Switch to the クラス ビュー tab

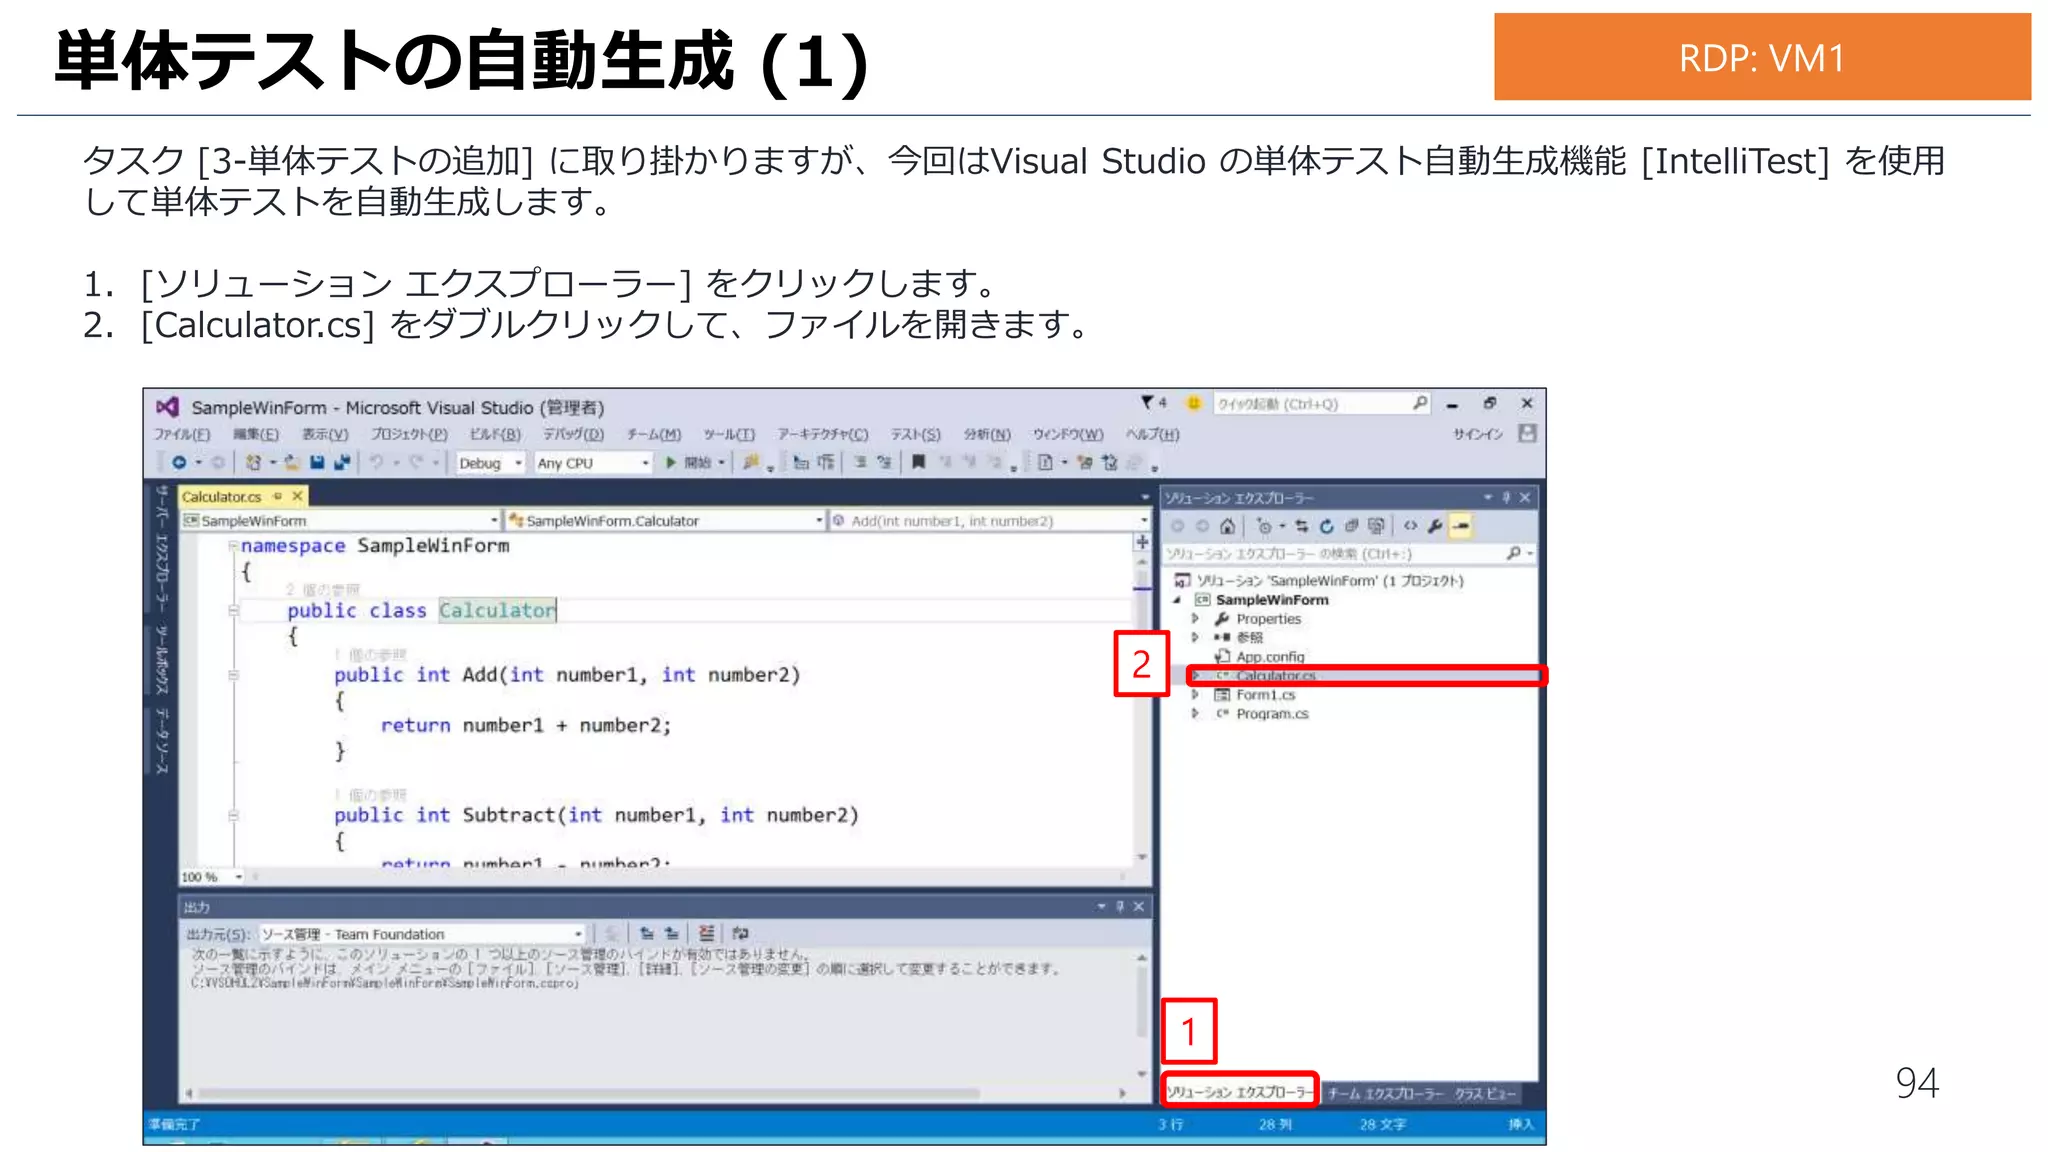pyautogui.click(x=1486, y=1093)
